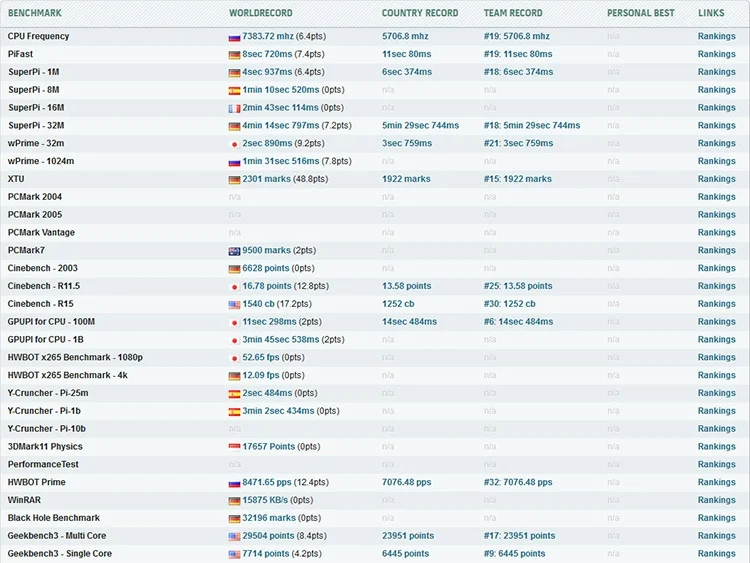Click the German flag beside 15875 KB/s

[234, 501]
